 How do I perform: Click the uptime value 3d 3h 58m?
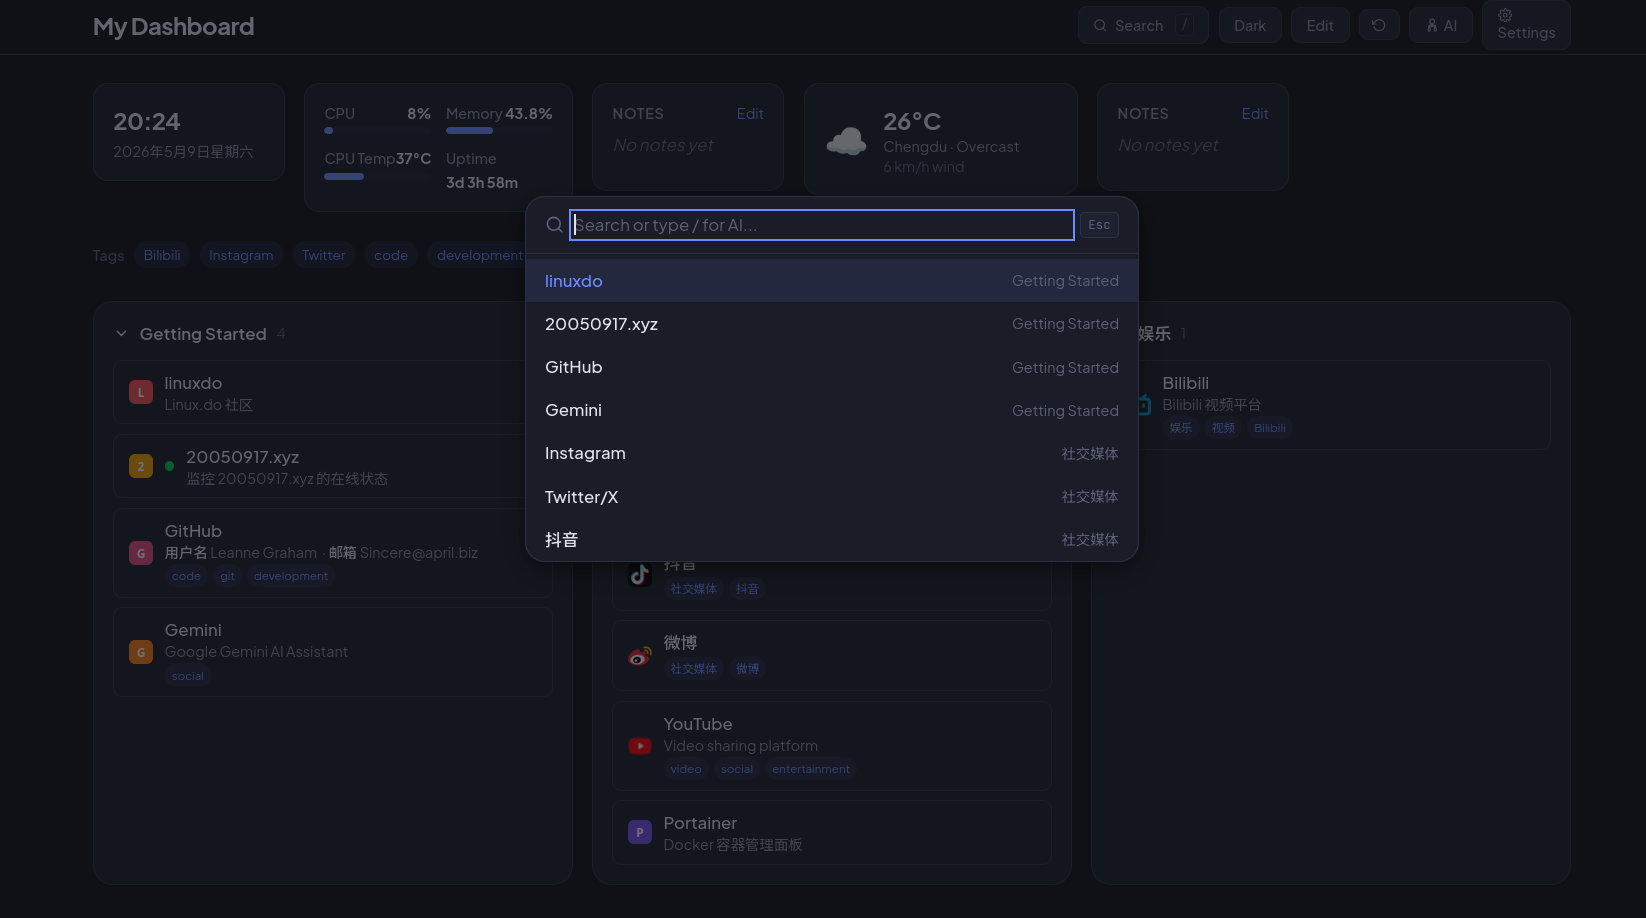[482, 183]
